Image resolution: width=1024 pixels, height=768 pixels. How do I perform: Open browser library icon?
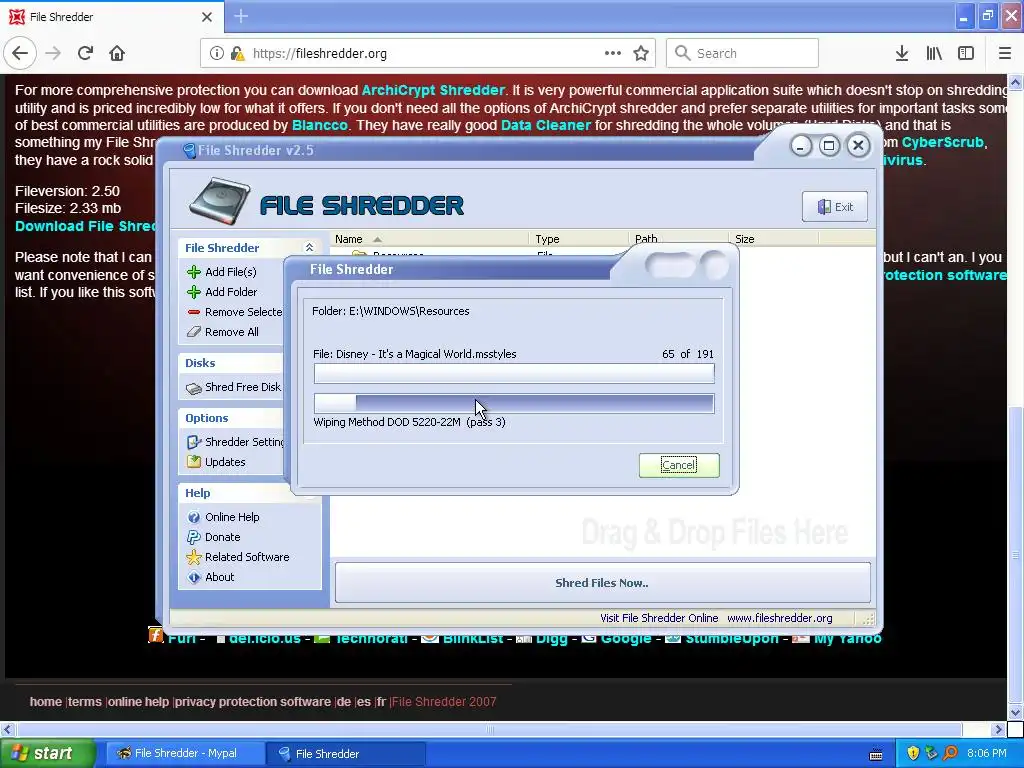(934, 54)
